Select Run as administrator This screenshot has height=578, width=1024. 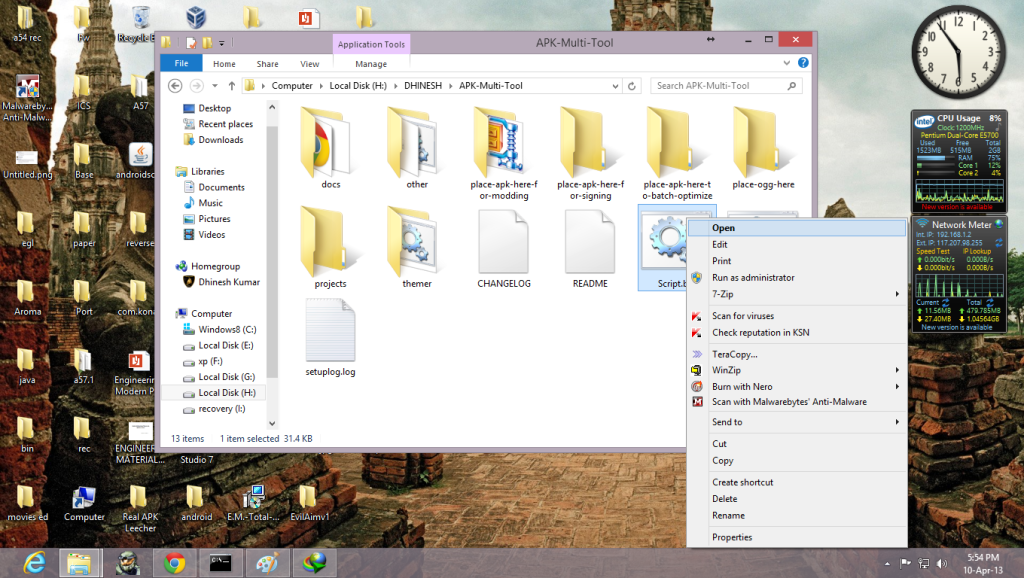[x=797, y=278]
